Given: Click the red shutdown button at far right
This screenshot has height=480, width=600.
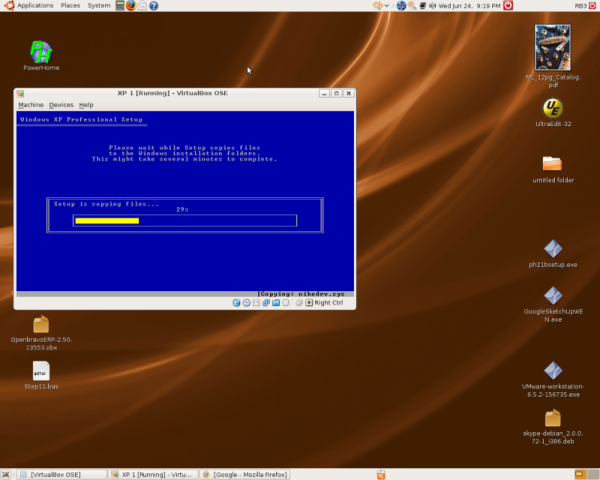Looking at the screenshot, I should pos(592,5).
